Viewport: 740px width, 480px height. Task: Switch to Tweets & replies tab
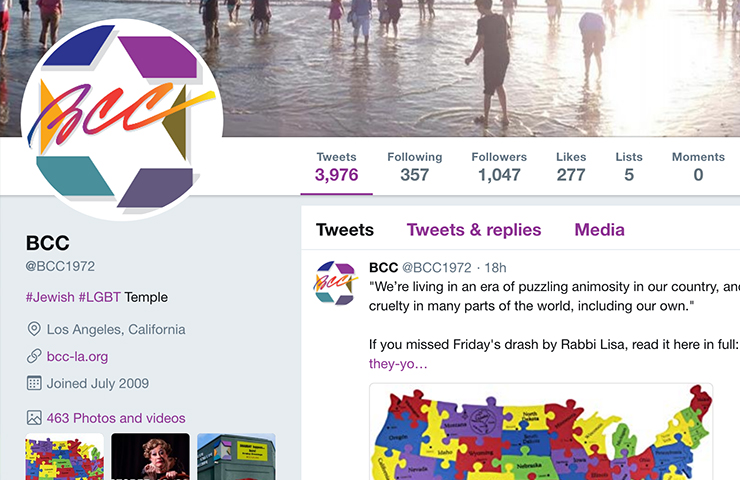click(x=474, y=230)
